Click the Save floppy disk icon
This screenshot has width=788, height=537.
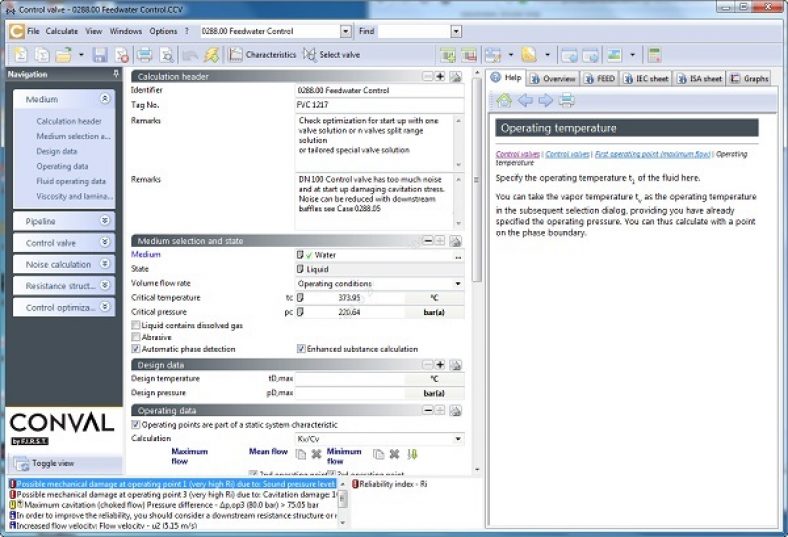[100, 55]
